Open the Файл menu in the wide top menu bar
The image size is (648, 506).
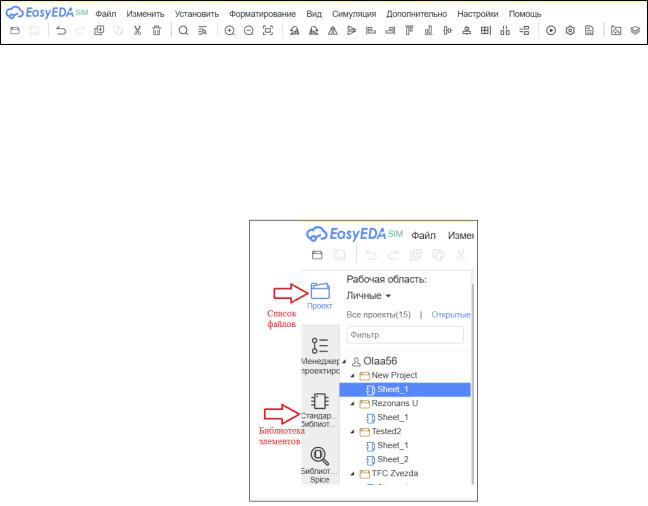[x=106, y=14]
